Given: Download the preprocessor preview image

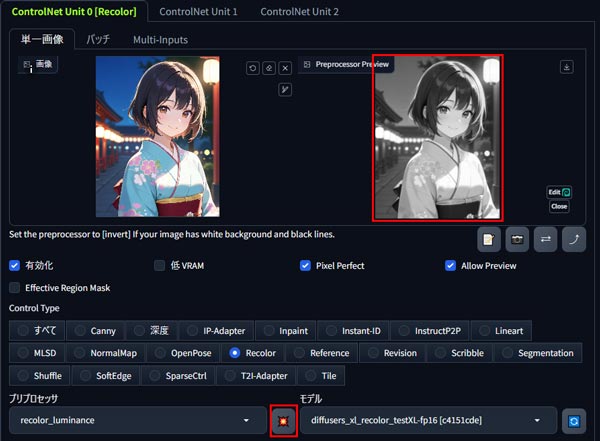Looking at the screenshot, I should (567, 67).
